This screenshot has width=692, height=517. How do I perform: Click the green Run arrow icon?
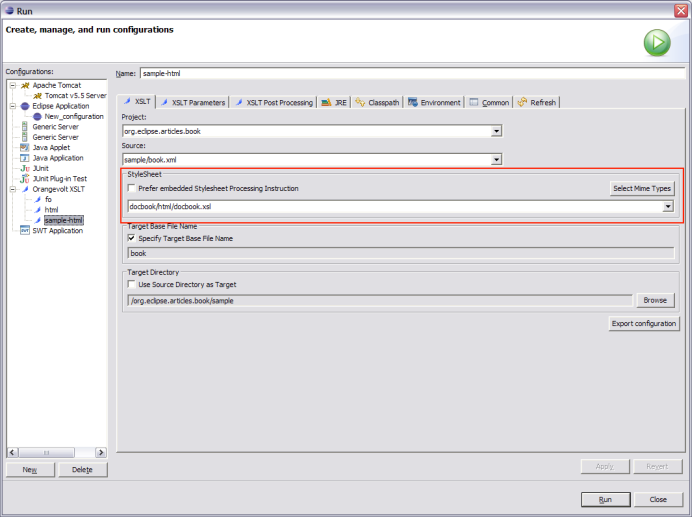[x=657, y=43]
